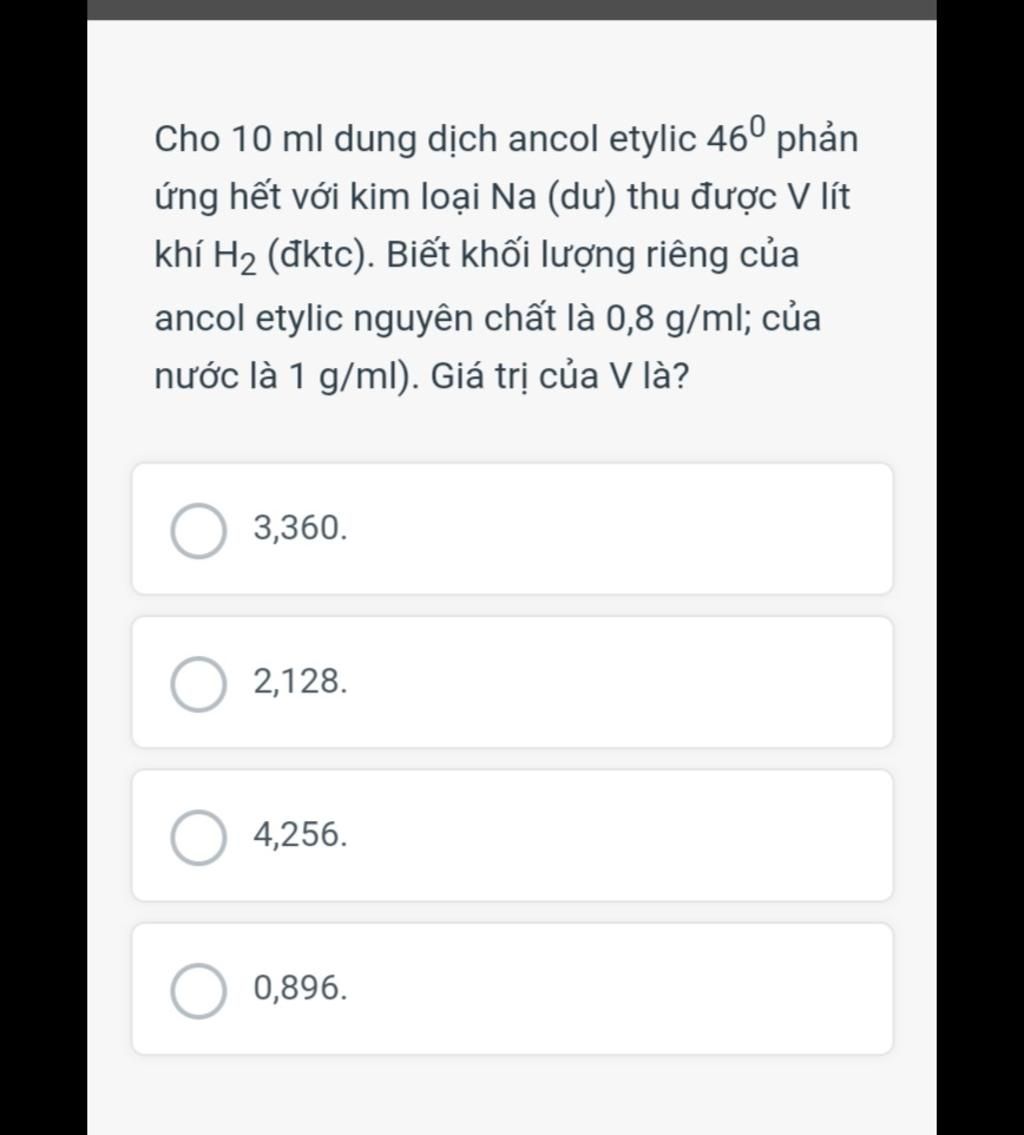Screen dimensions: 1024x1135
Task: Click the answer label text "3,360."
Action: coord(300,528)
